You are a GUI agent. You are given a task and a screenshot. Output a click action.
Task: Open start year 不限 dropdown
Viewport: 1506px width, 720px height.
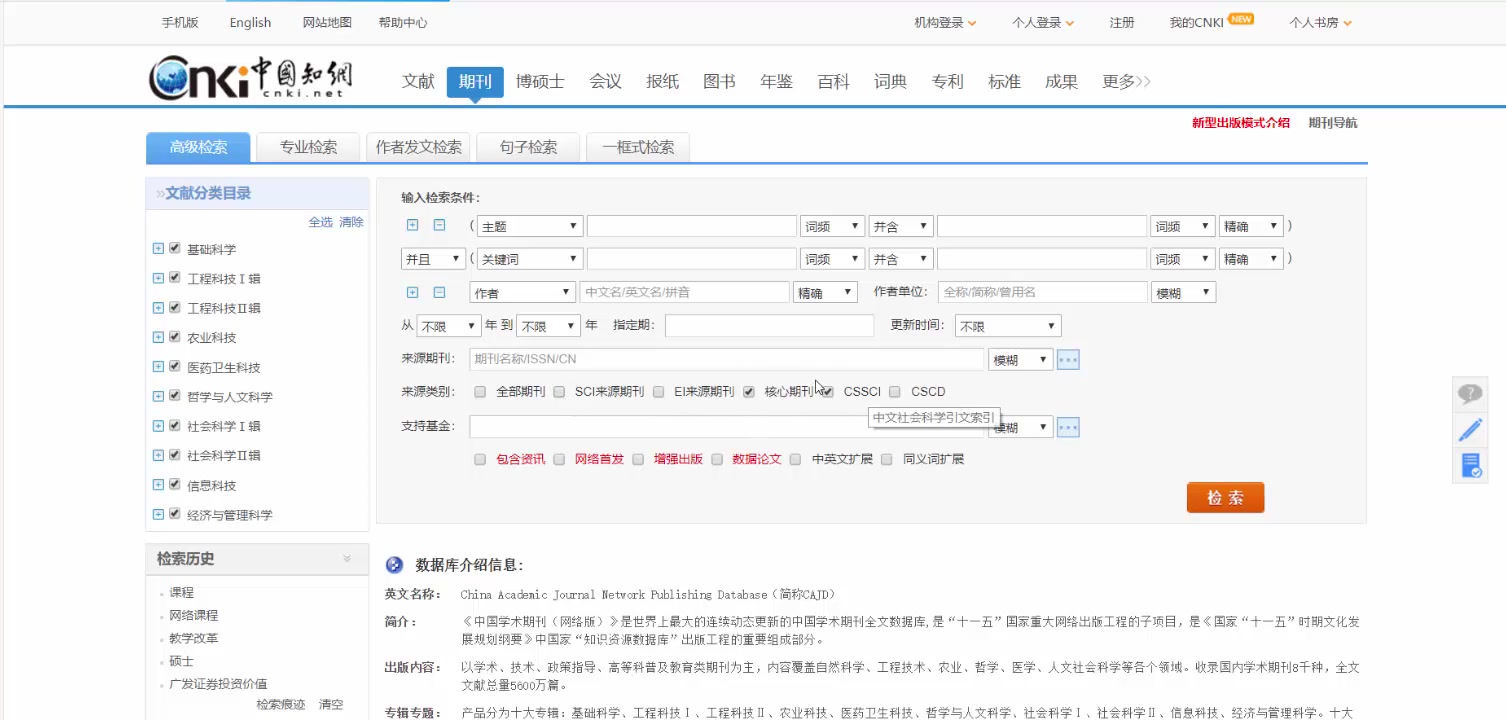(449, 326)
